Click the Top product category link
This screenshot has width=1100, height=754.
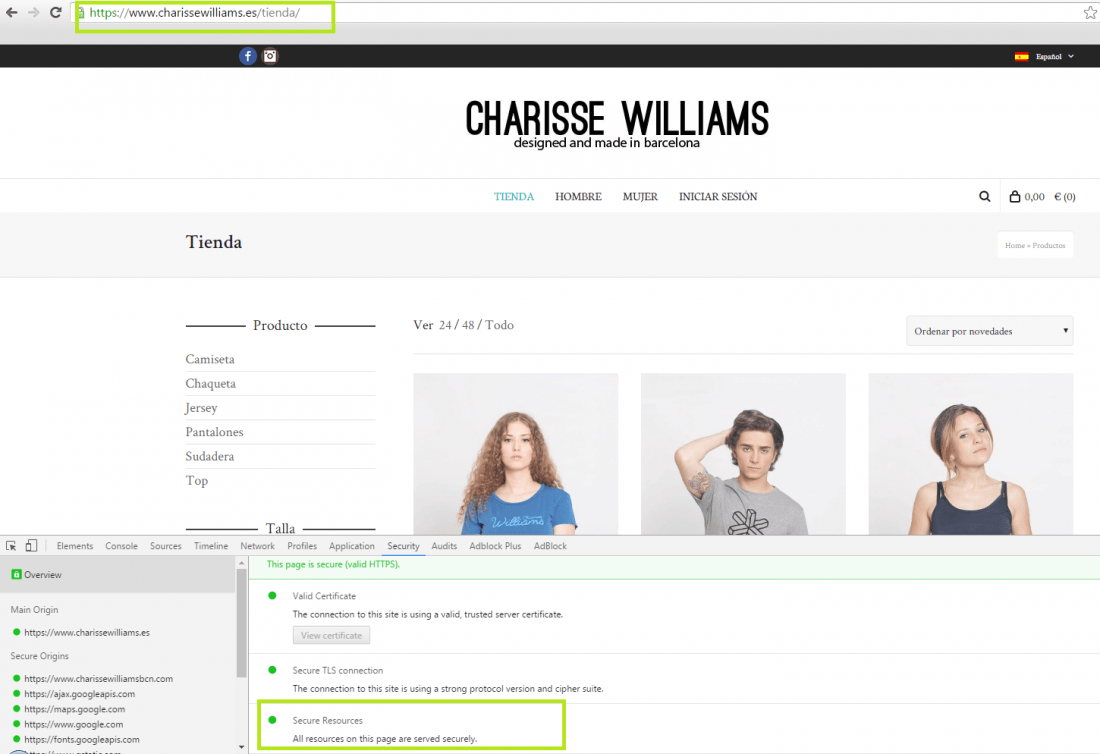pyautogui.click(x=196, y=481)
